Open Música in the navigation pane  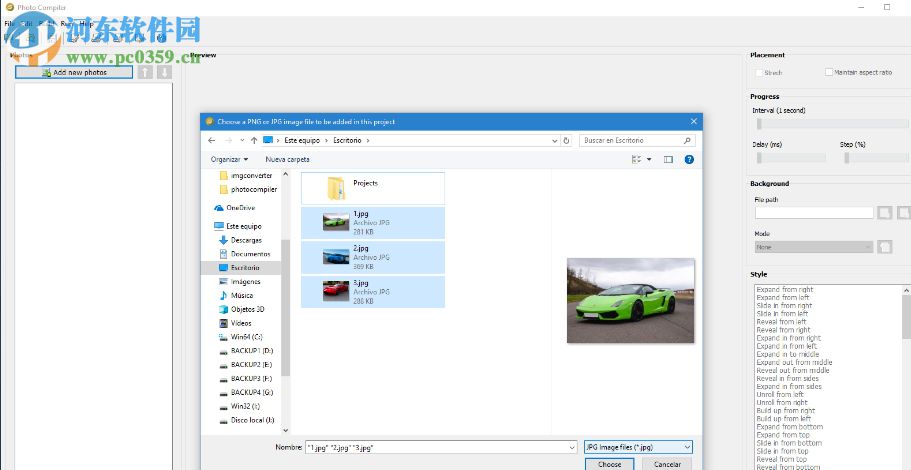pos(241,296)
